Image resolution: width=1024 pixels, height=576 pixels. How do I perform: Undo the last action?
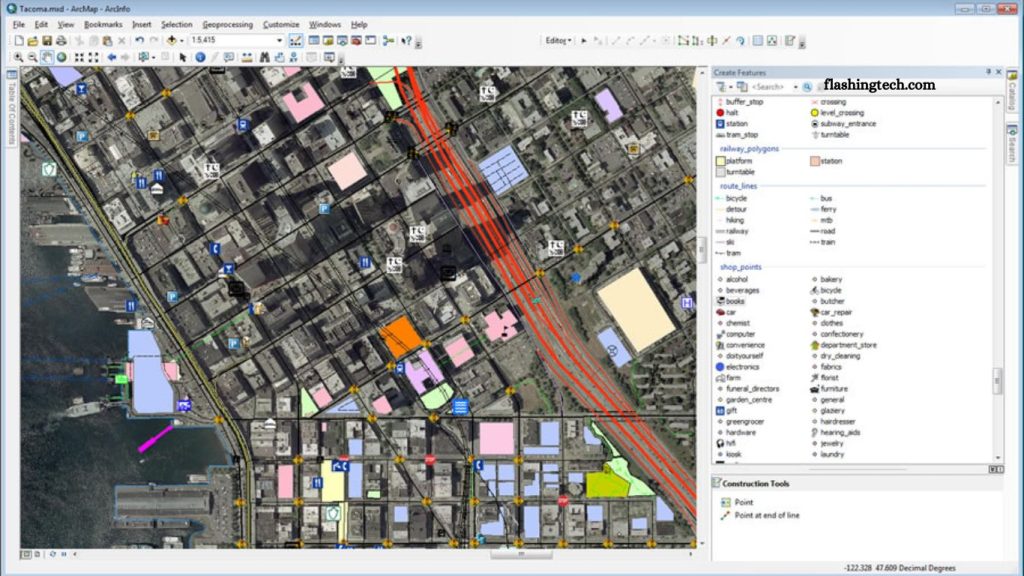(x=139, y=40)
